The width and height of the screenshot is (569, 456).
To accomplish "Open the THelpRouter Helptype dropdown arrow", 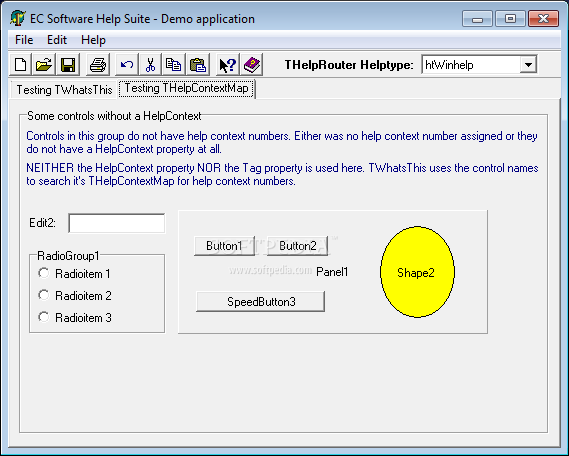I will 528,65.
